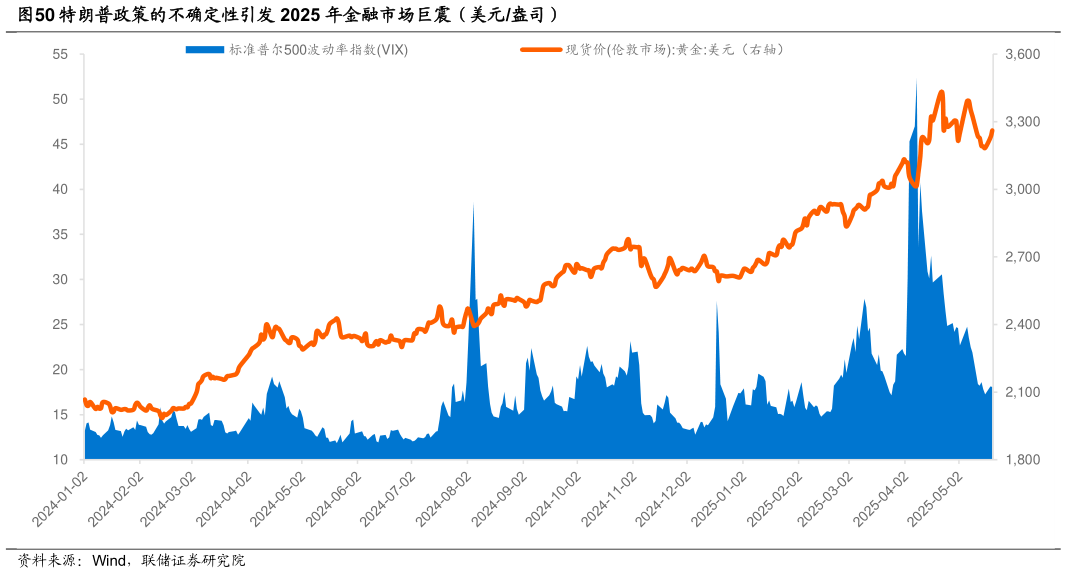The height and width of the screenshot is (573, 1066).
Task: Click the 3,300 tick on right axis
Action: (1022, 122)
